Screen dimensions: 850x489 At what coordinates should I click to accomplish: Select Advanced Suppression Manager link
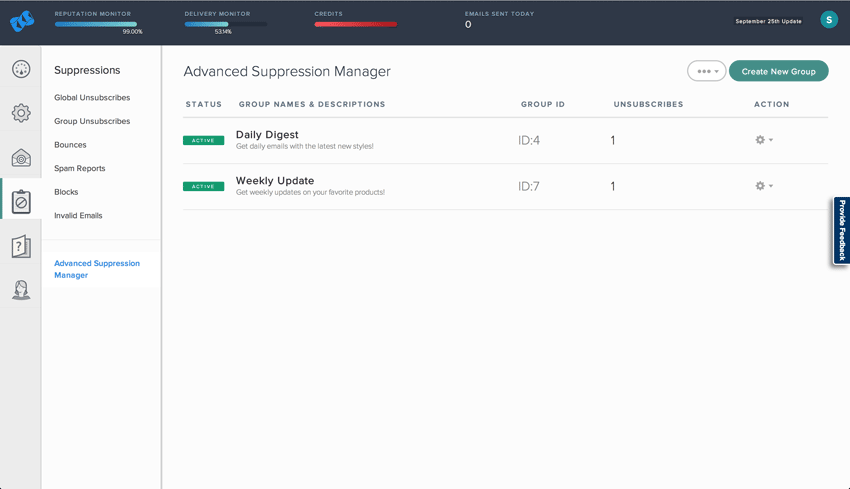pos(97,269)
